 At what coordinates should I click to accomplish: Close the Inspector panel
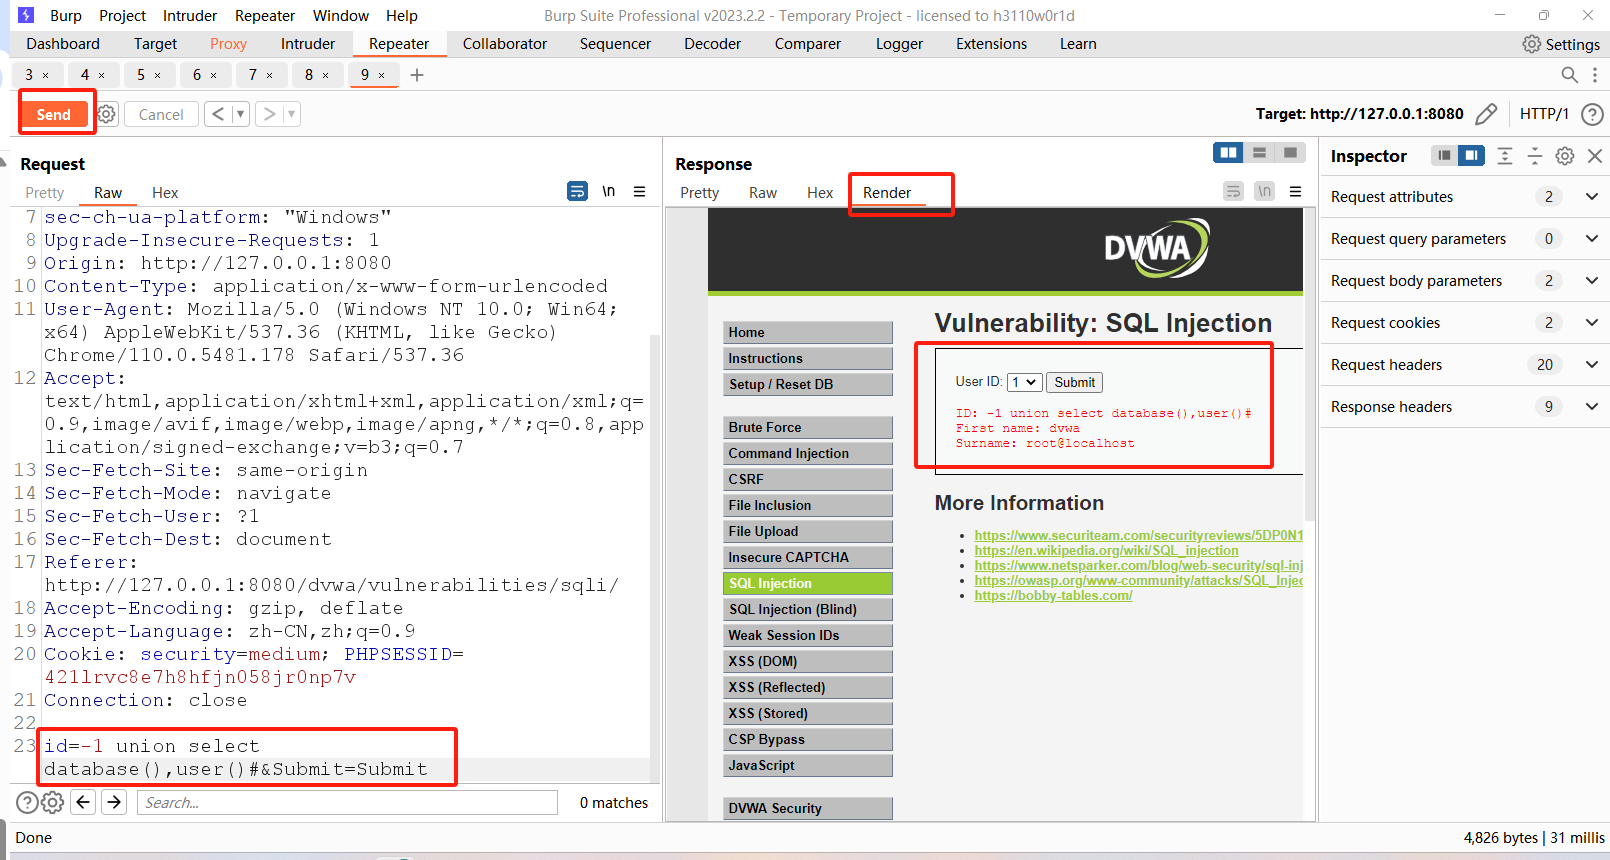(x=1595, y=155)
